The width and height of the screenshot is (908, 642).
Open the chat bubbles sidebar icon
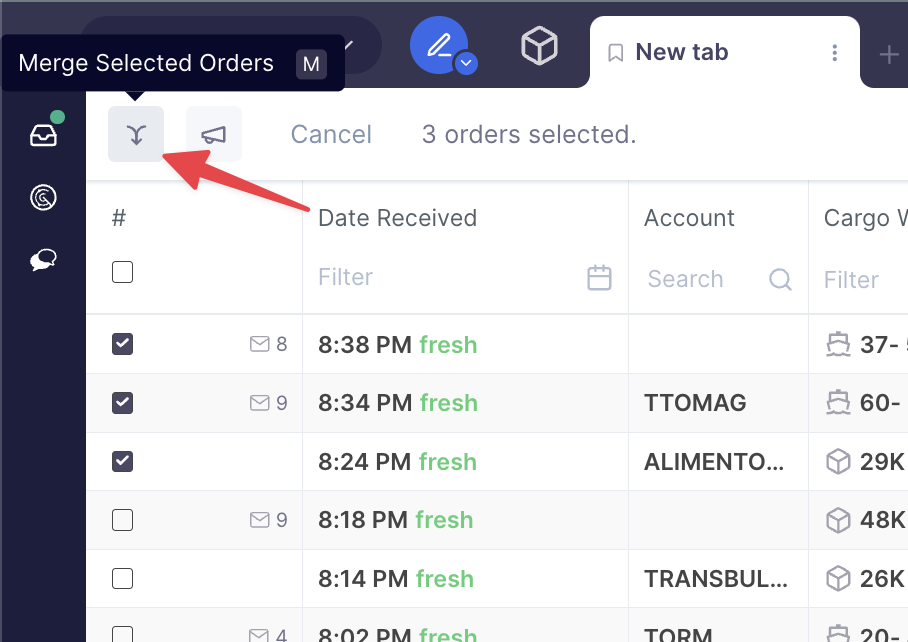pos(43,261)
